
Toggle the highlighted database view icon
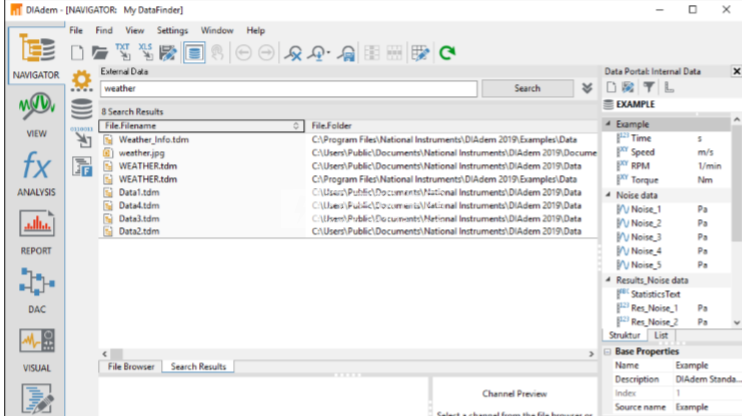pos(194,53)
